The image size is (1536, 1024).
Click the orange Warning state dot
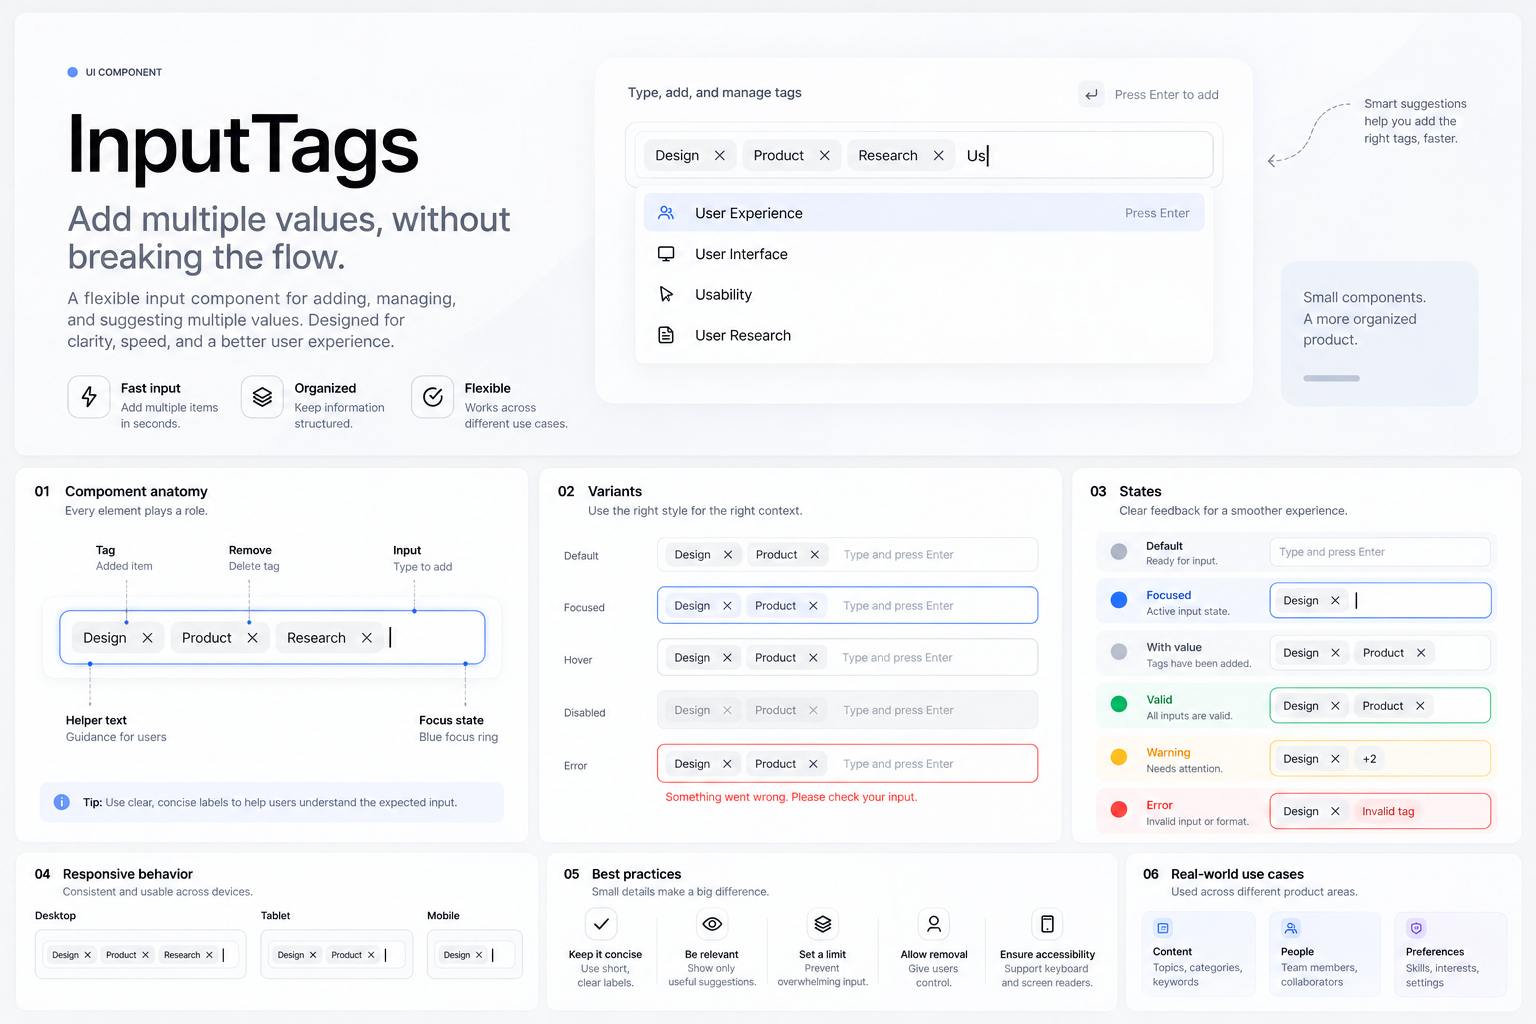tap(1119, 757)
